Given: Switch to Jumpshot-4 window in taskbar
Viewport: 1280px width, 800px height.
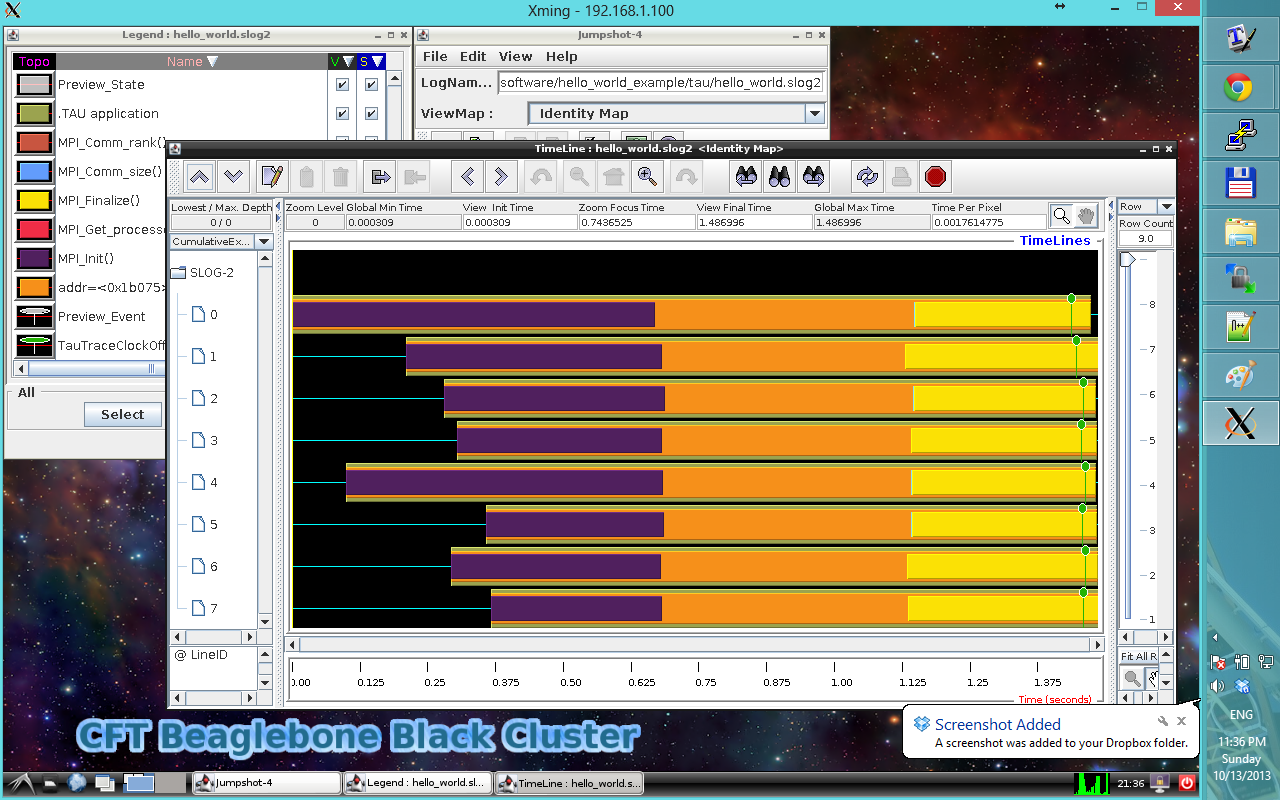Looking at the screenshot, I should click(x=265, y=783).
